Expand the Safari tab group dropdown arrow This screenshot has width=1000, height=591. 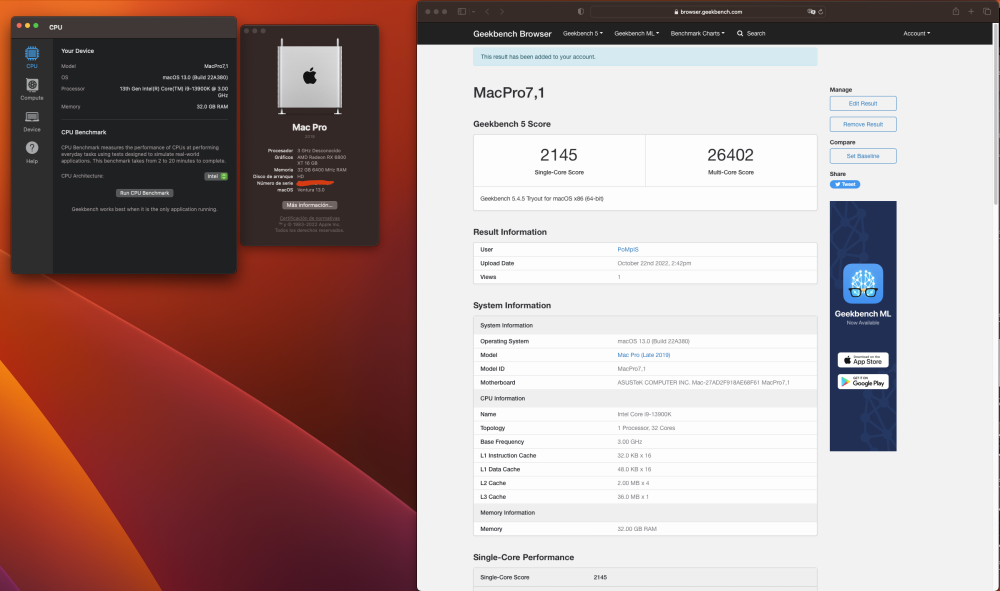point(474,11)
